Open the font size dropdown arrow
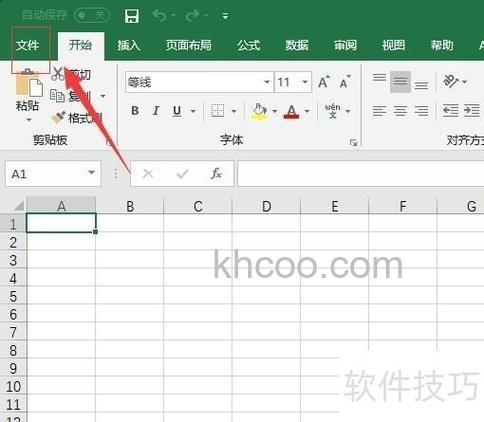The image size is (484, 422). tap(305, 82)
